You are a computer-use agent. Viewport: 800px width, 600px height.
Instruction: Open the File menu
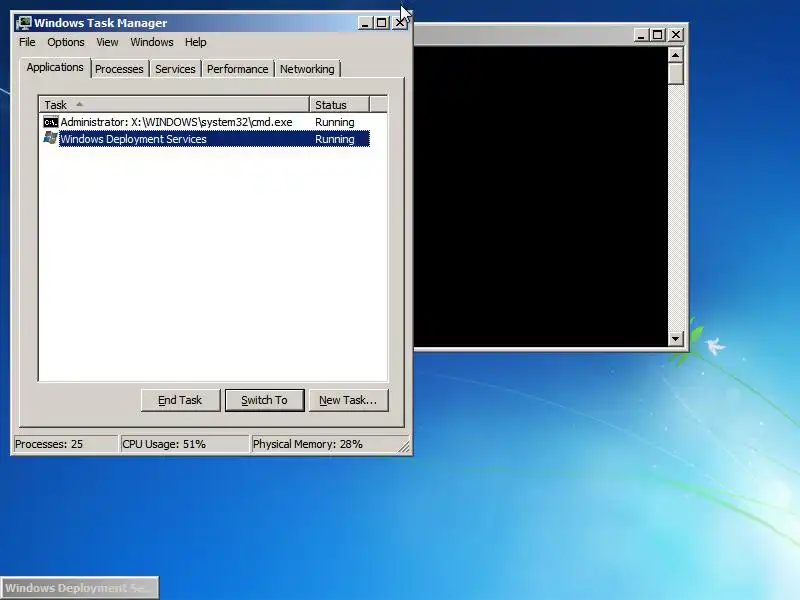(27, 42)
